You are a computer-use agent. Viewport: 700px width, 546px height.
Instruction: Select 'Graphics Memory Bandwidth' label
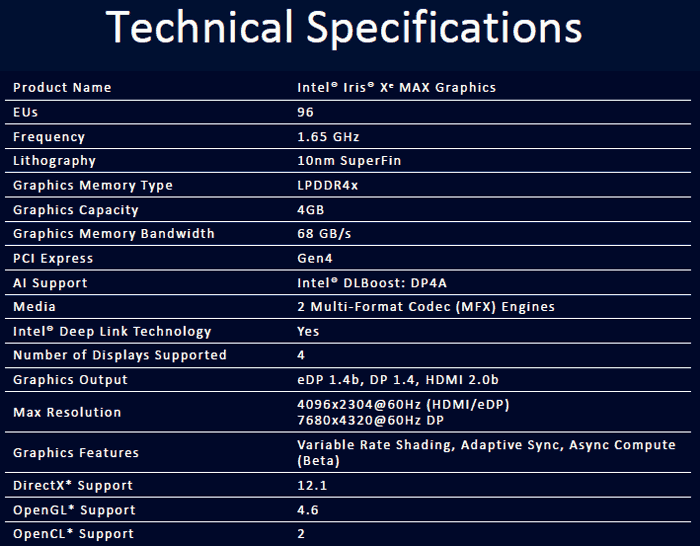(114, 233)
